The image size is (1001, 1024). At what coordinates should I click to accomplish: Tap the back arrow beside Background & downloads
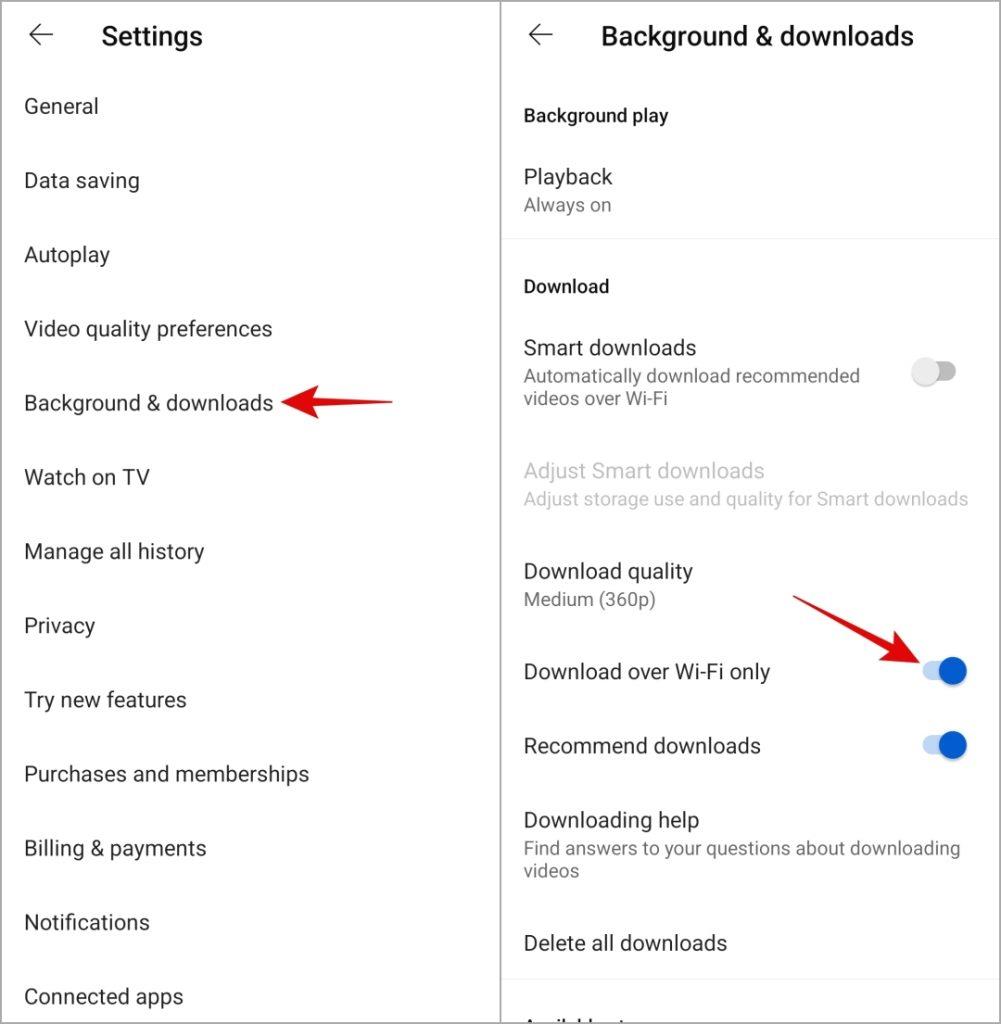click(541, 35)
